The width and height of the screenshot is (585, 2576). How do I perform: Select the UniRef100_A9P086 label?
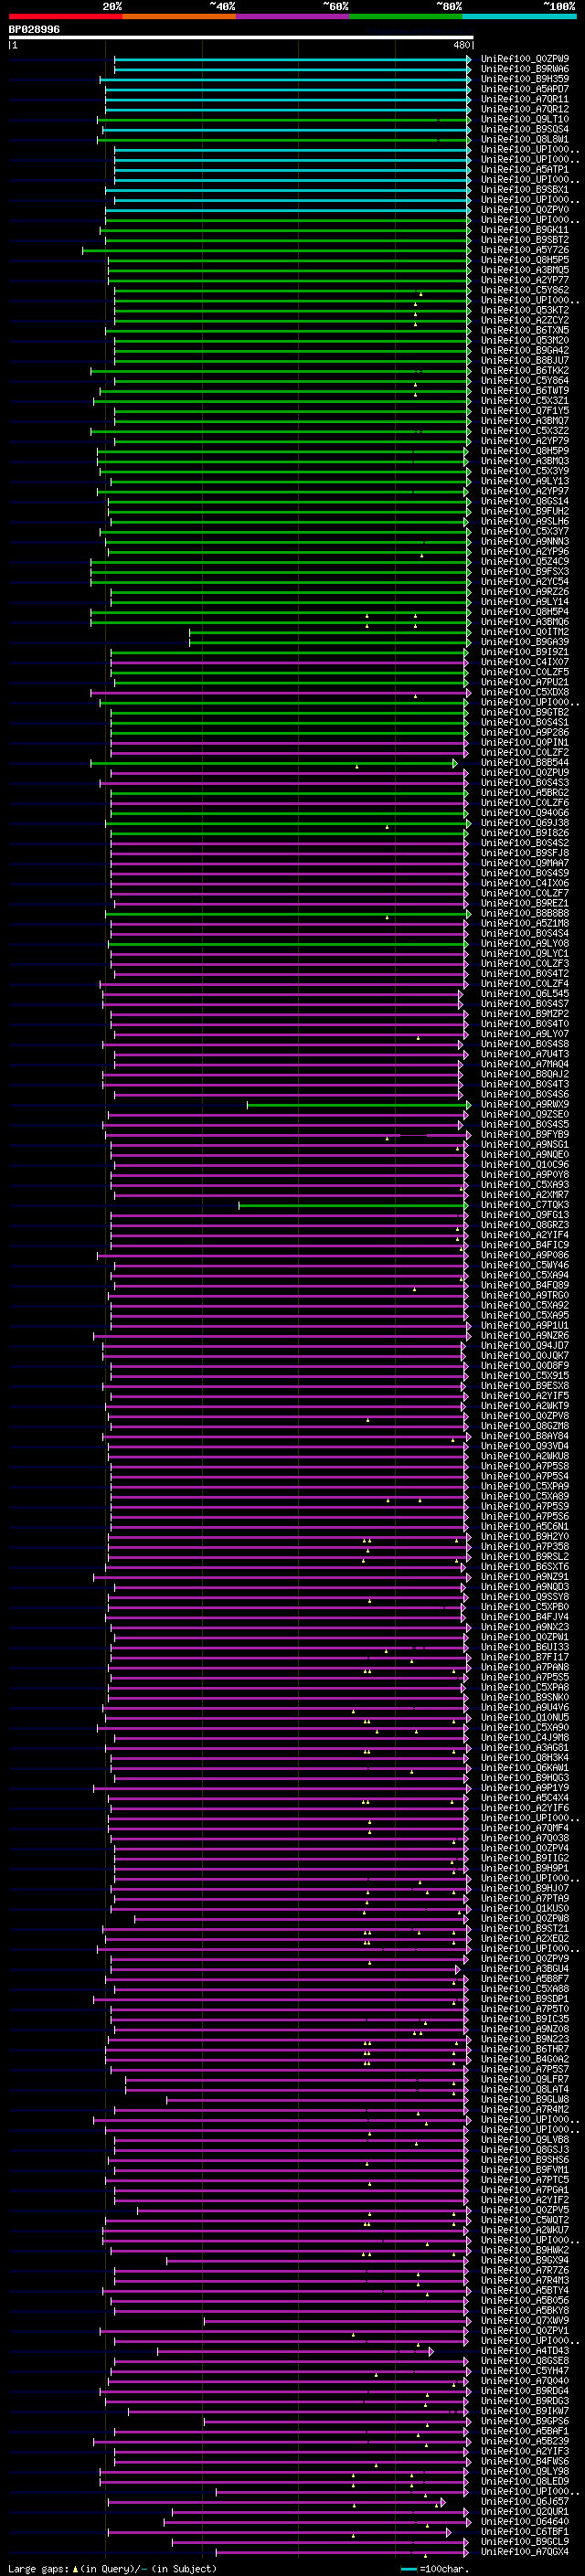pyautogui.click(x=525, y=1255)
